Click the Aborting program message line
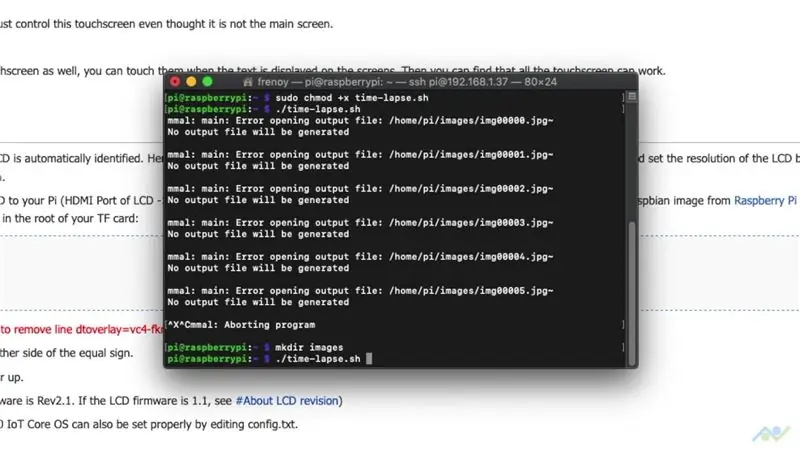Viewport: 800px width, 450px height. coord(241,325)
